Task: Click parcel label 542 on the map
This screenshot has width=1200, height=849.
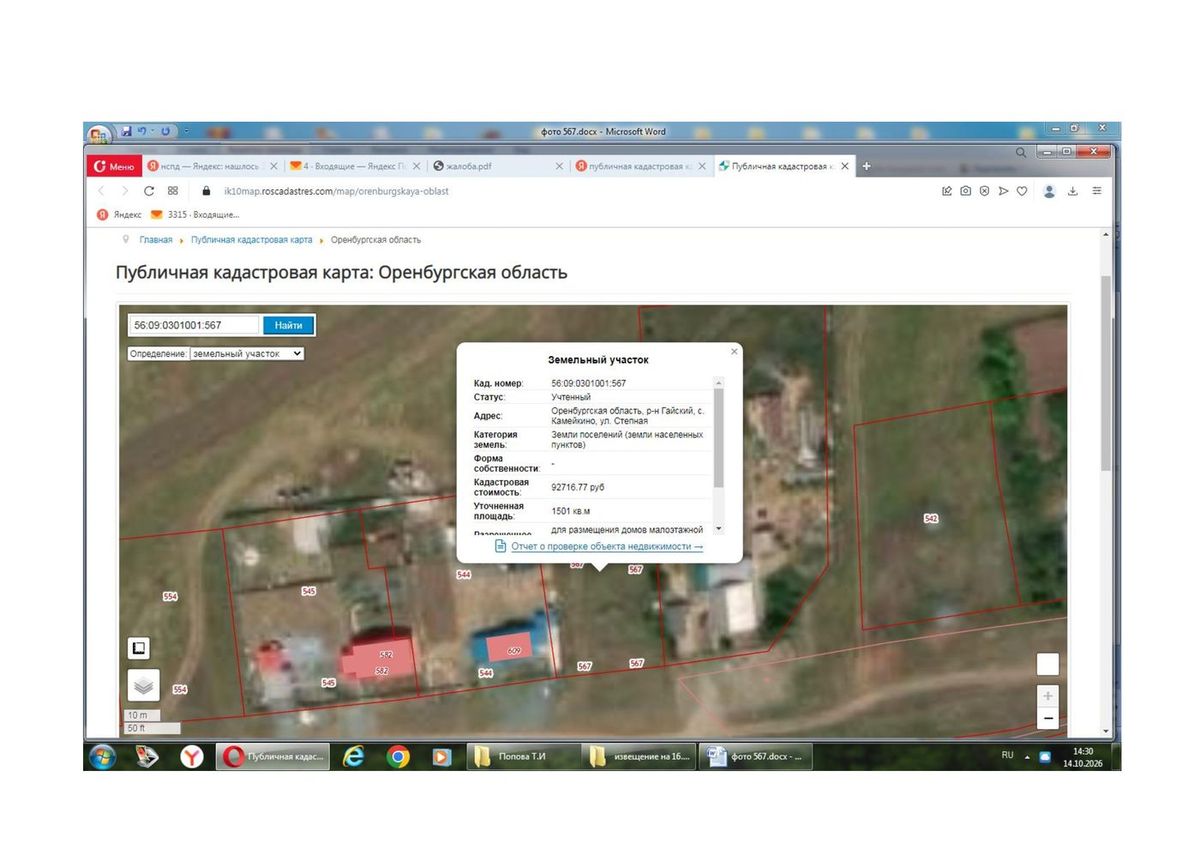Action: [x=931, y=519]
